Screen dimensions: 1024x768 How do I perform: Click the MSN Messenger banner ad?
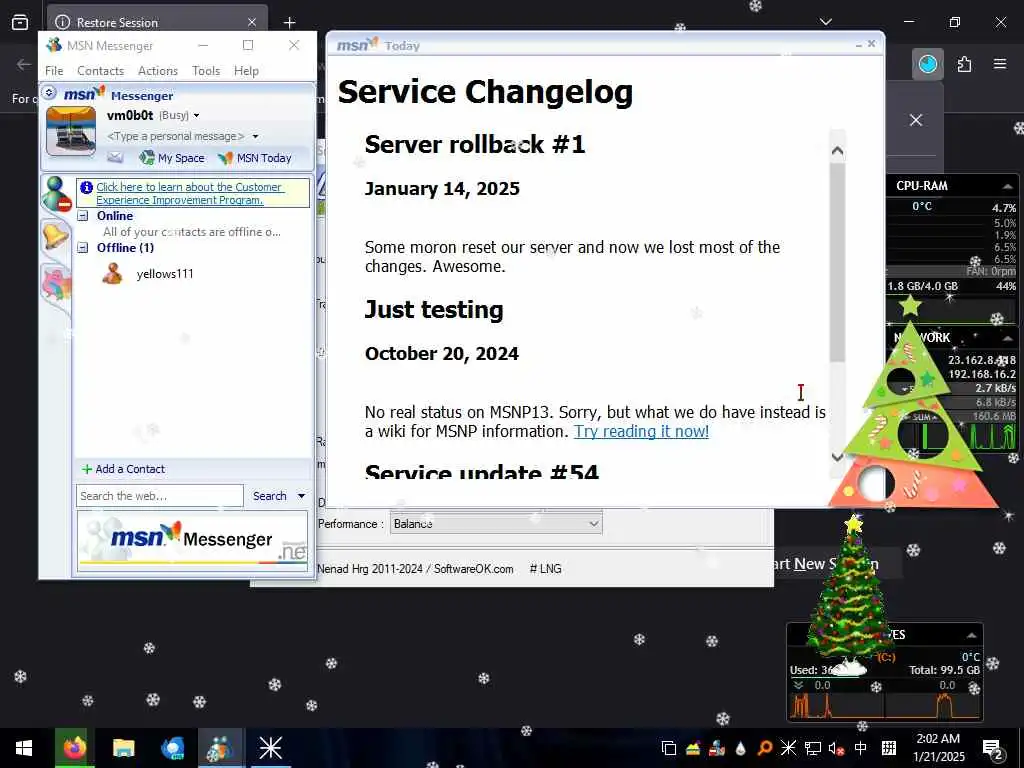pyautogui.click(x=192, y=541)
